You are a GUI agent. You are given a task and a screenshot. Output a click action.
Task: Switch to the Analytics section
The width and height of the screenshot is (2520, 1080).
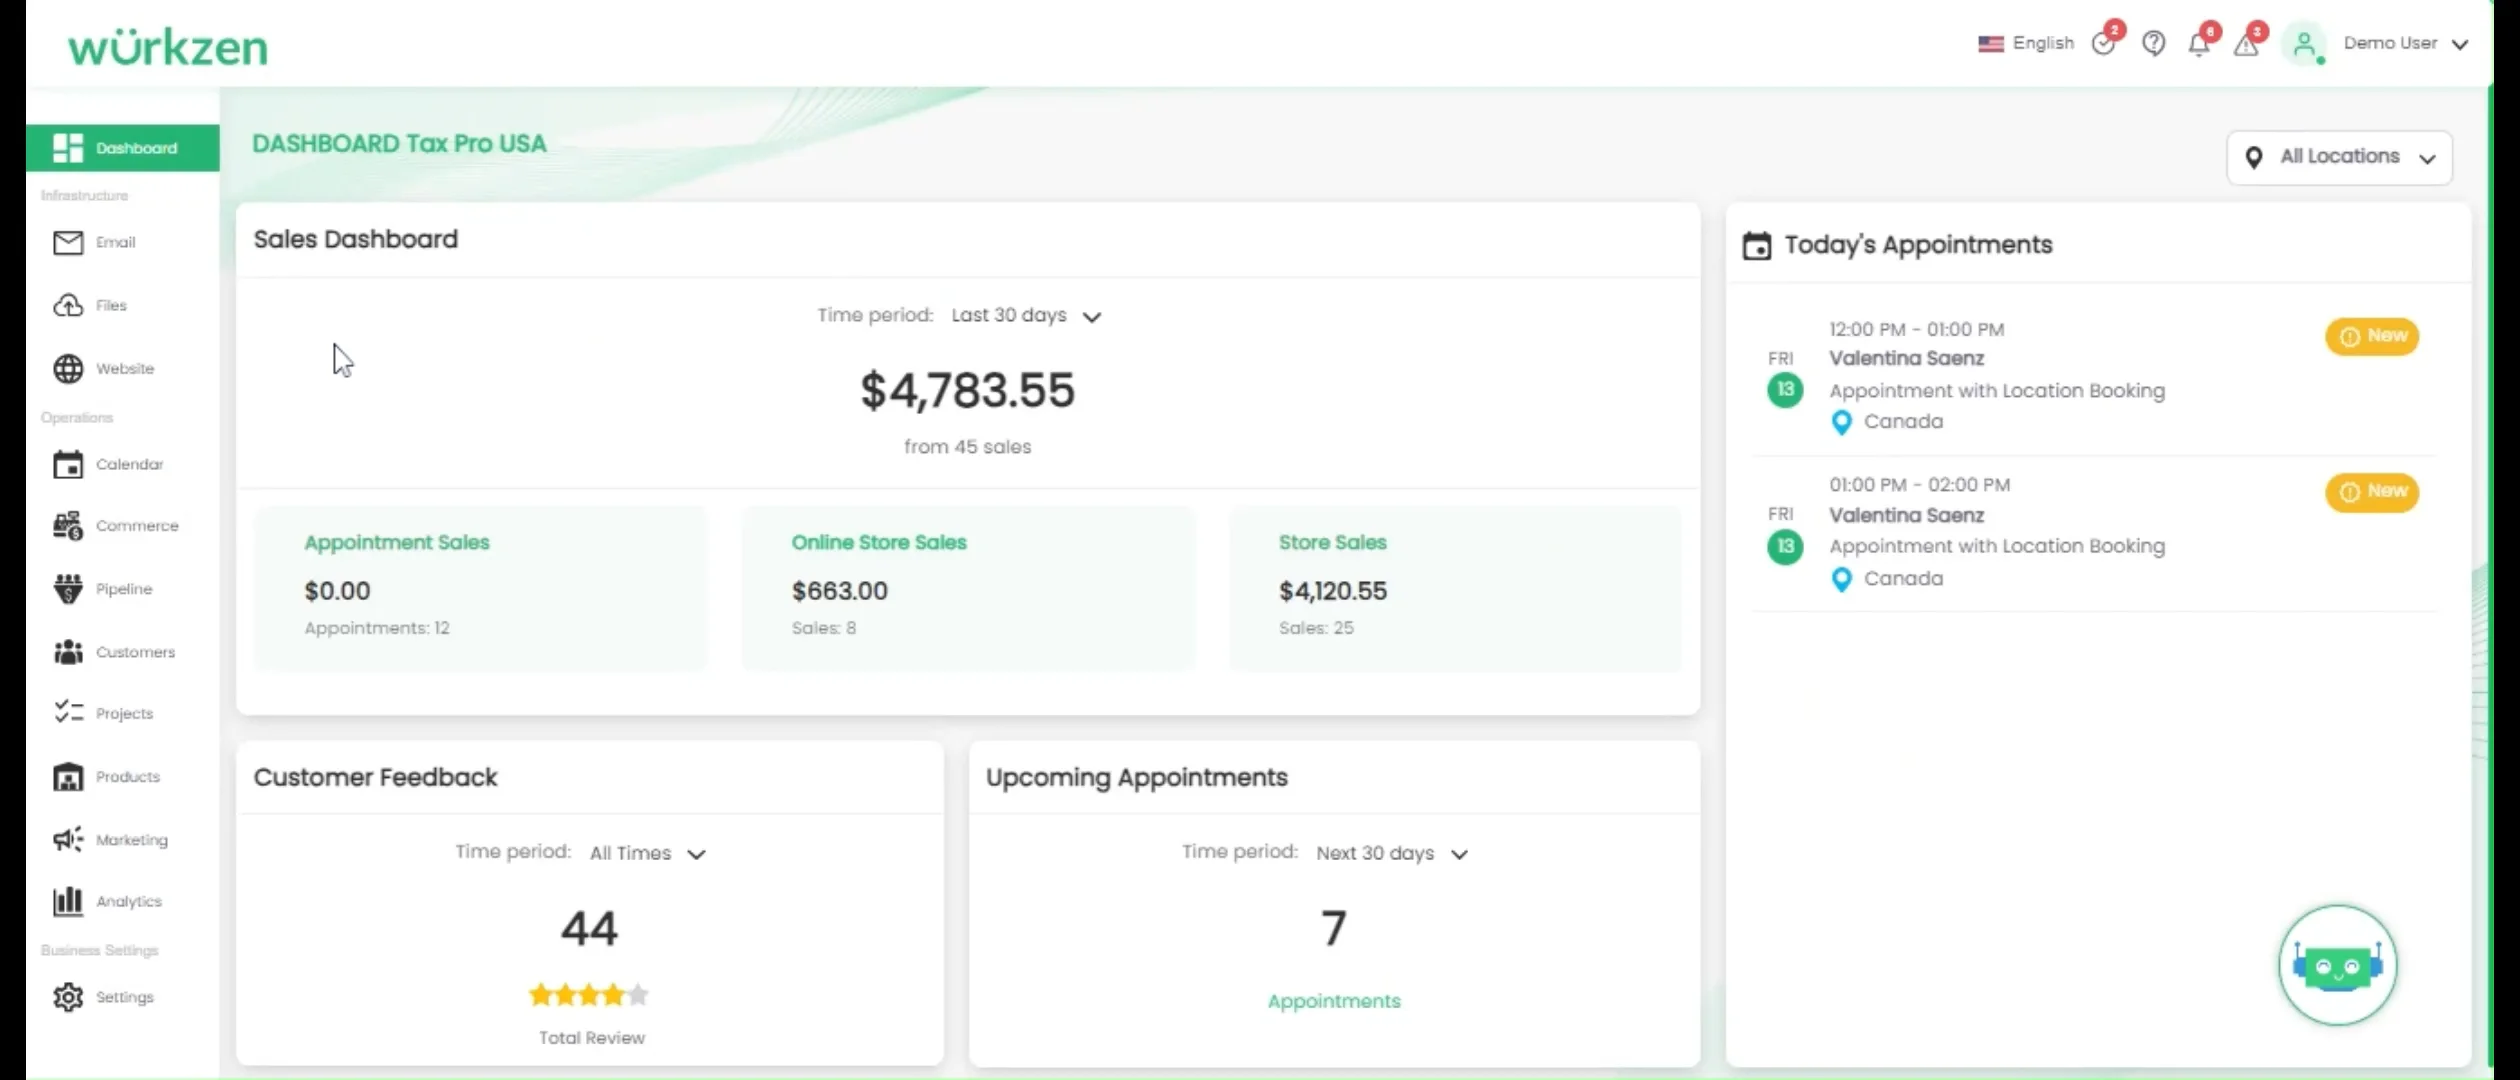click(x=128, y=901)
